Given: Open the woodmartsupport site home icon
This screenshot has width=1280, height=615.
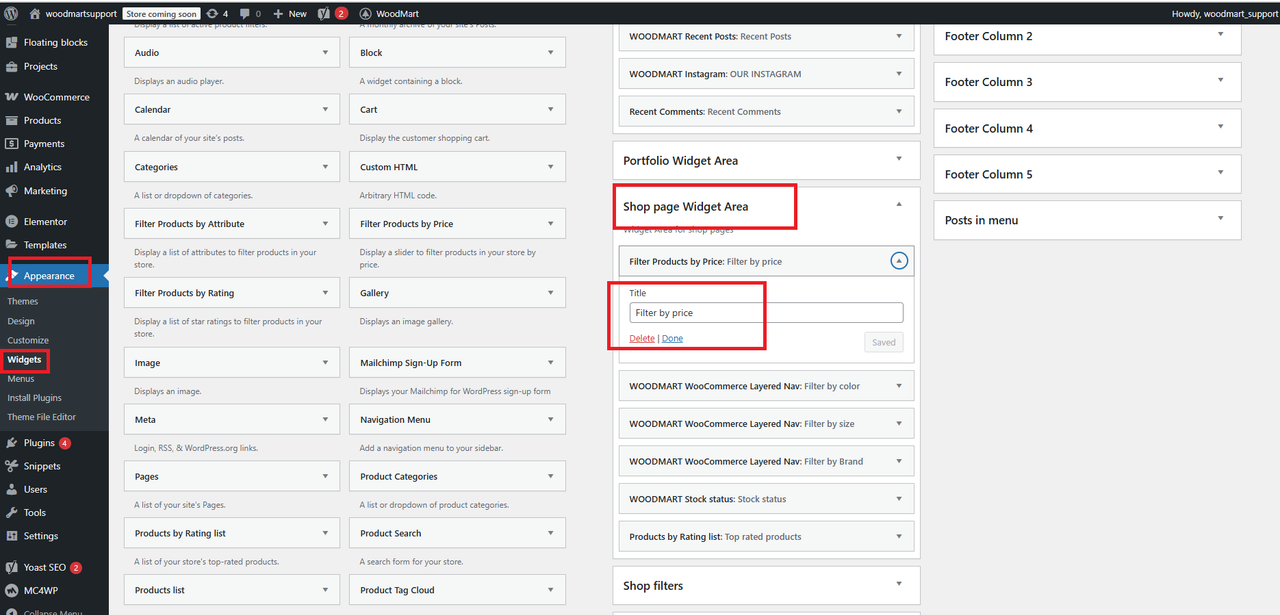Looking at the screenshot, I should point(35,14).
